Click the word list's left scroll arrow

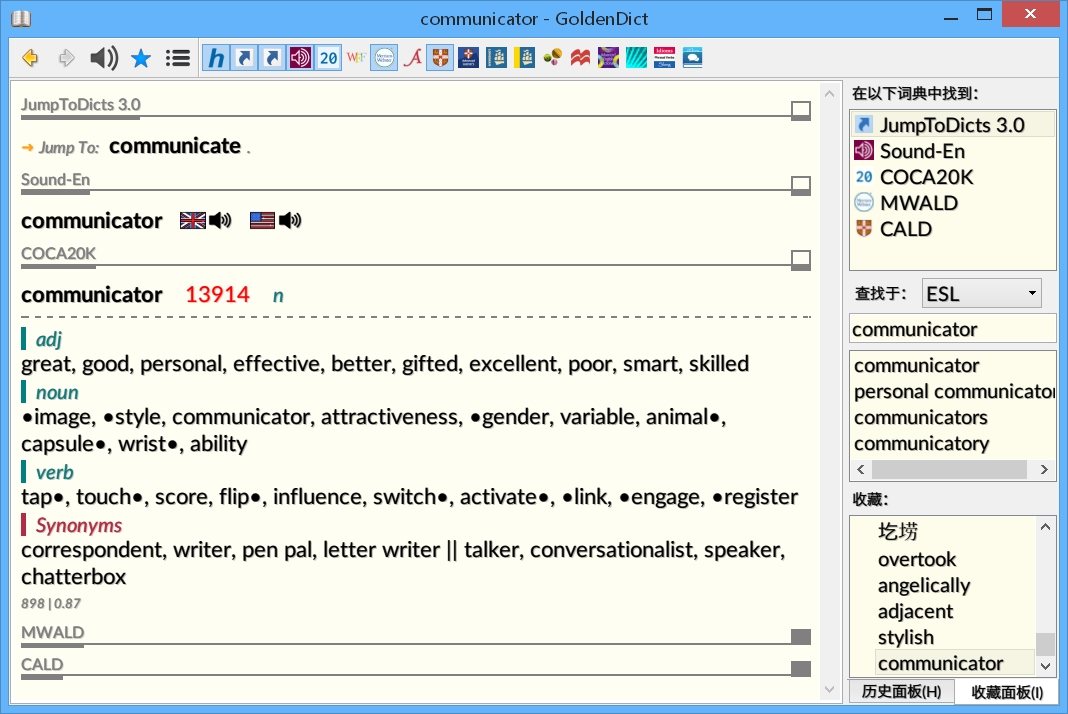(x=861, y=469)
